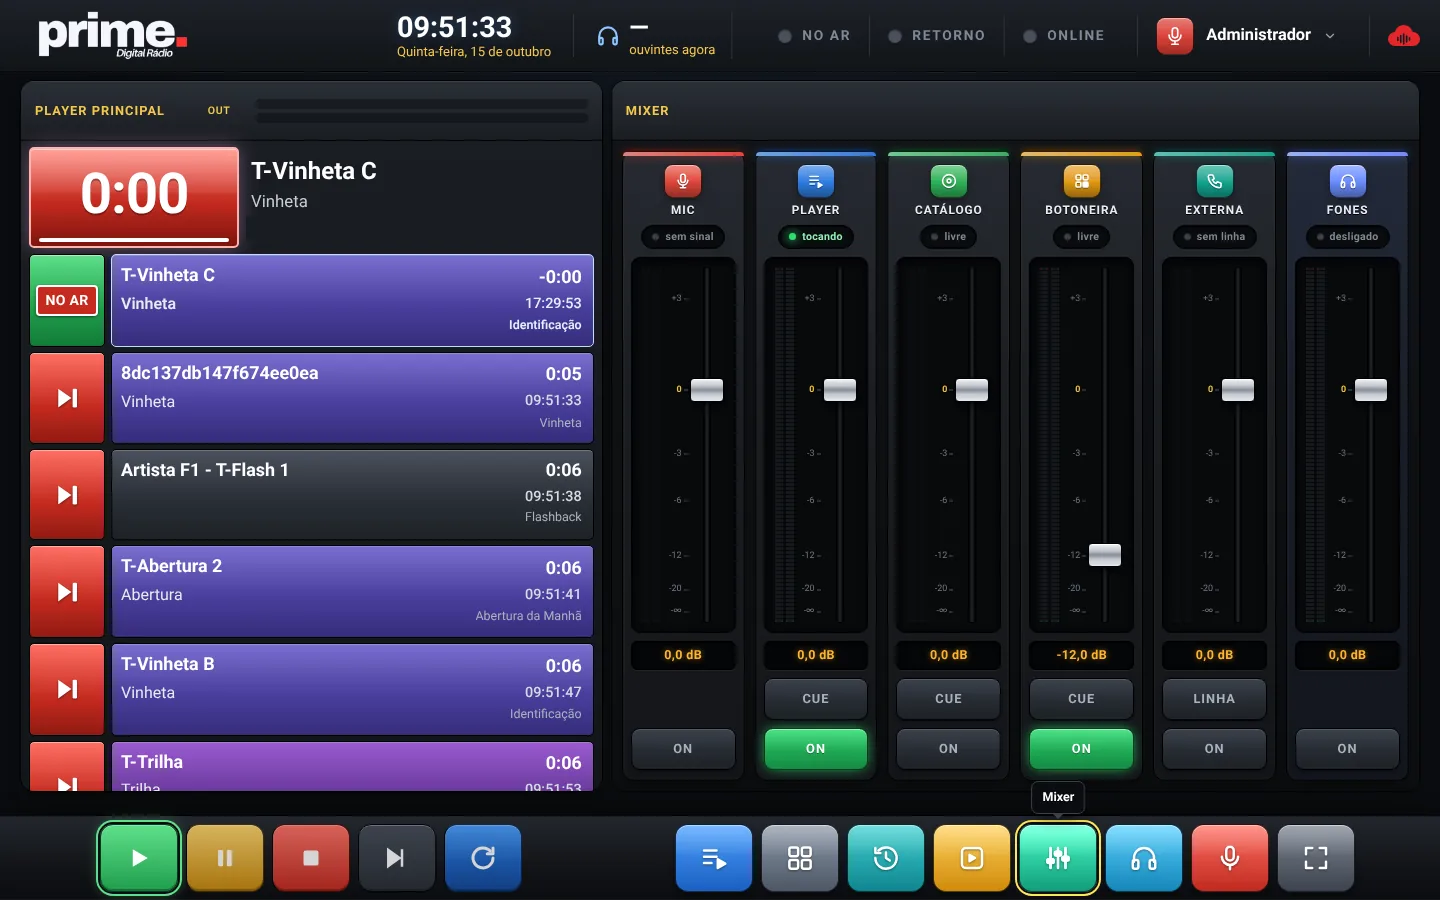Toggle the FONES channel ON button
This screenshot has width=1440, height=900.
point(1347,748)
